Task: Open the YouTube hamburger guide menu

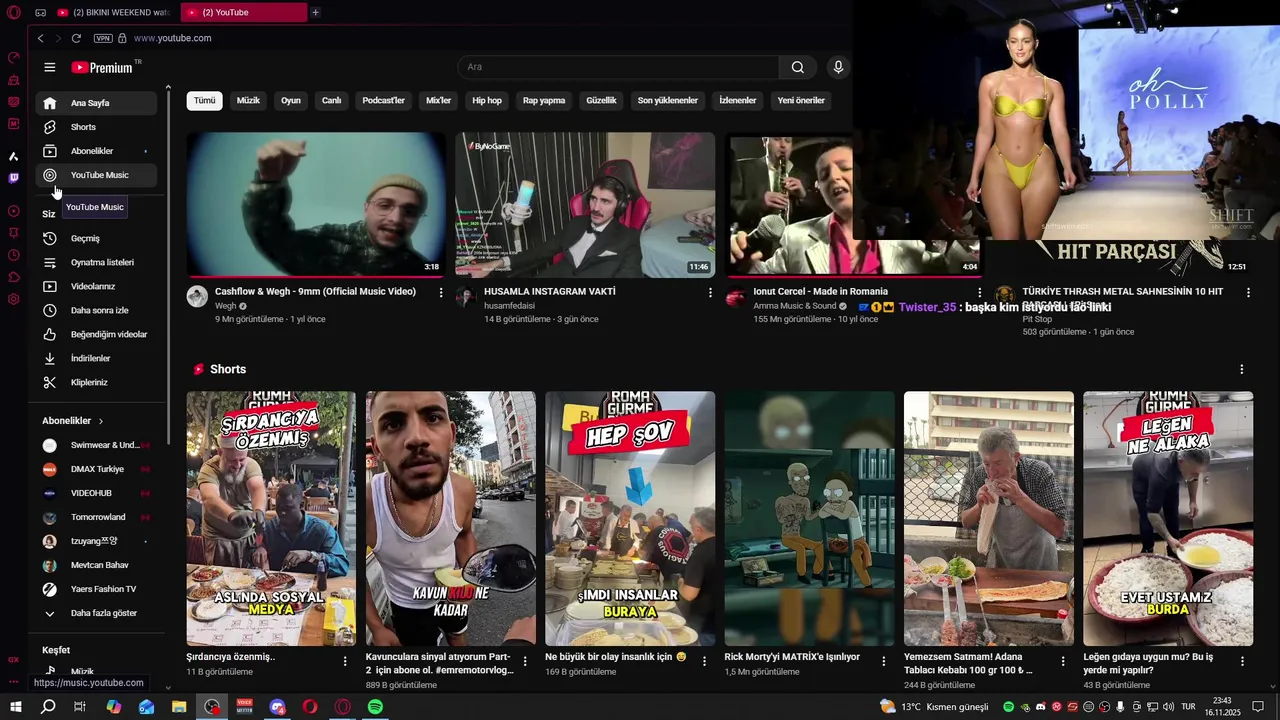Action: (50, 67)
